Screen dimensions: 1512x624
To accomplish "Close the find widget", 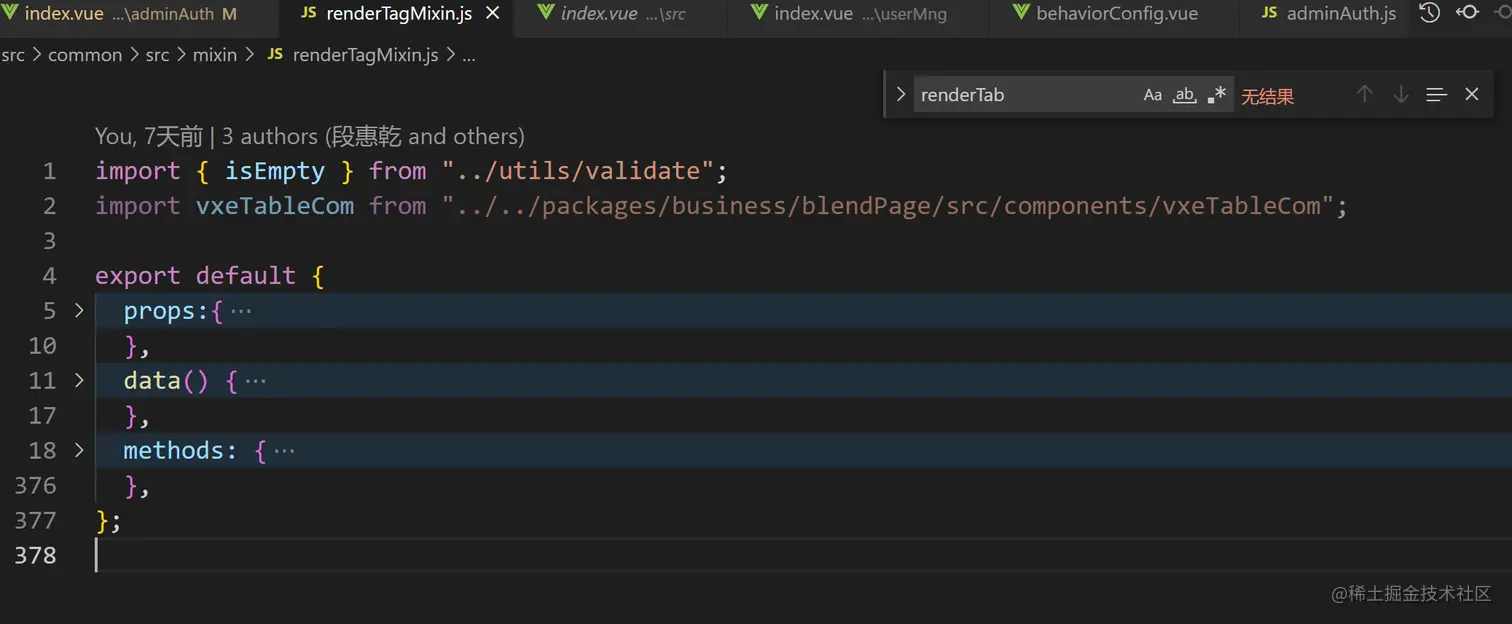I will point(1472,94).
